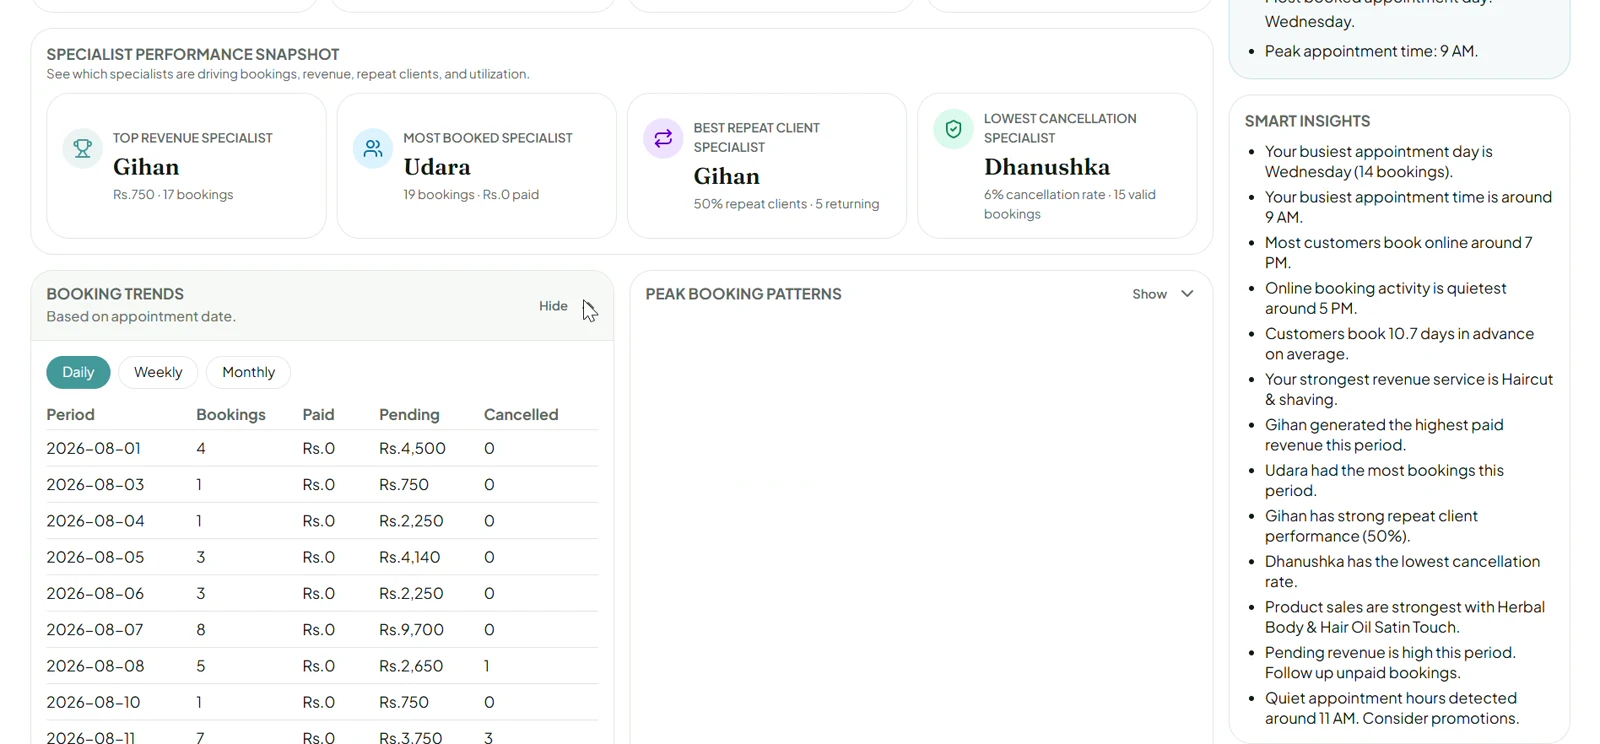Click the Peak appointment time 9 AM text
Image resolution: width=1600 pixels, height=744 pixels.
point(1371,51)
